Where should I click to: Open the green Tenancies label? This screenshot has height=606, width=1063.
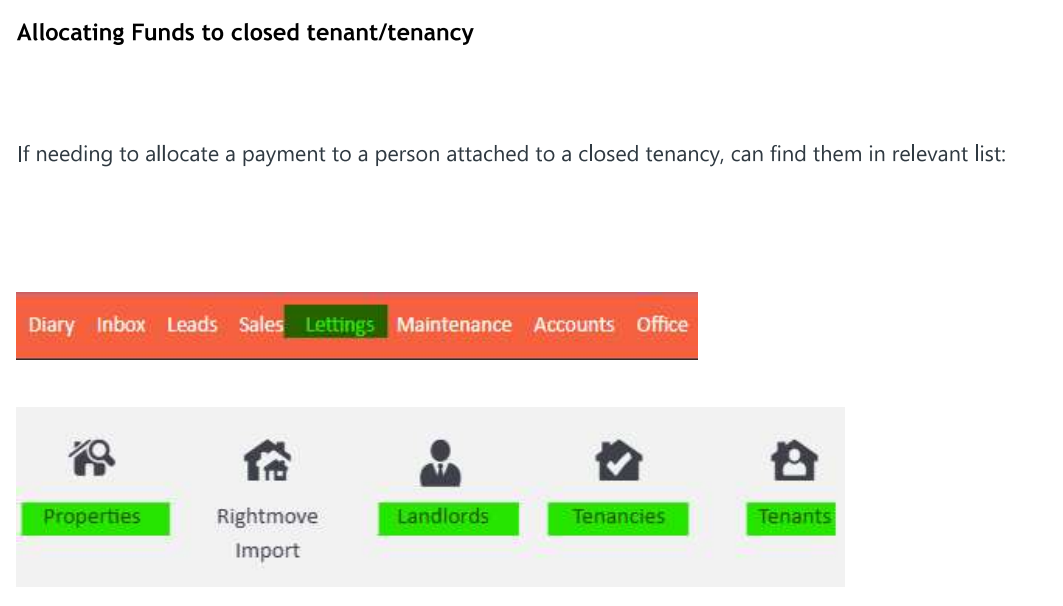[618, 517]
